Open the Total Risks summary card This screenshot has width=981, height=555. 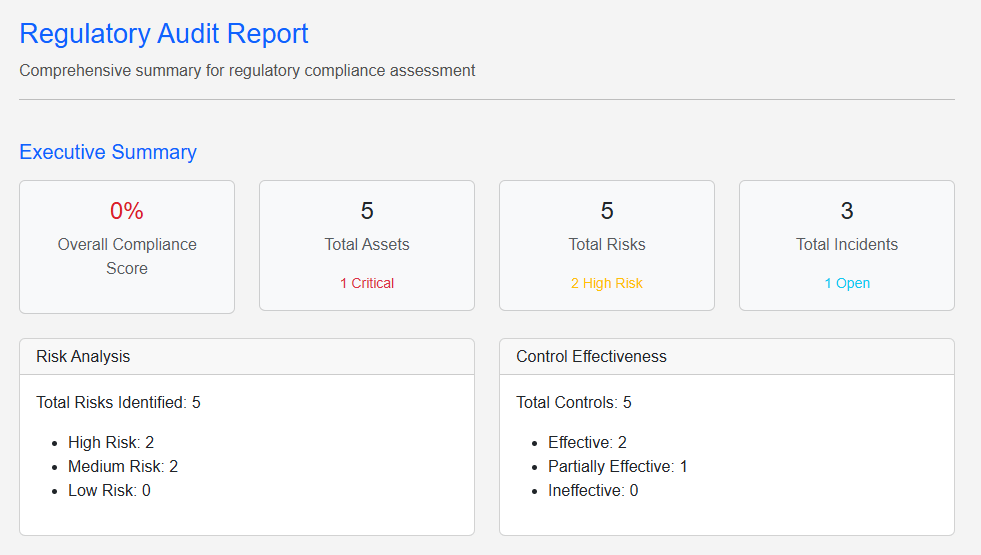607,244
